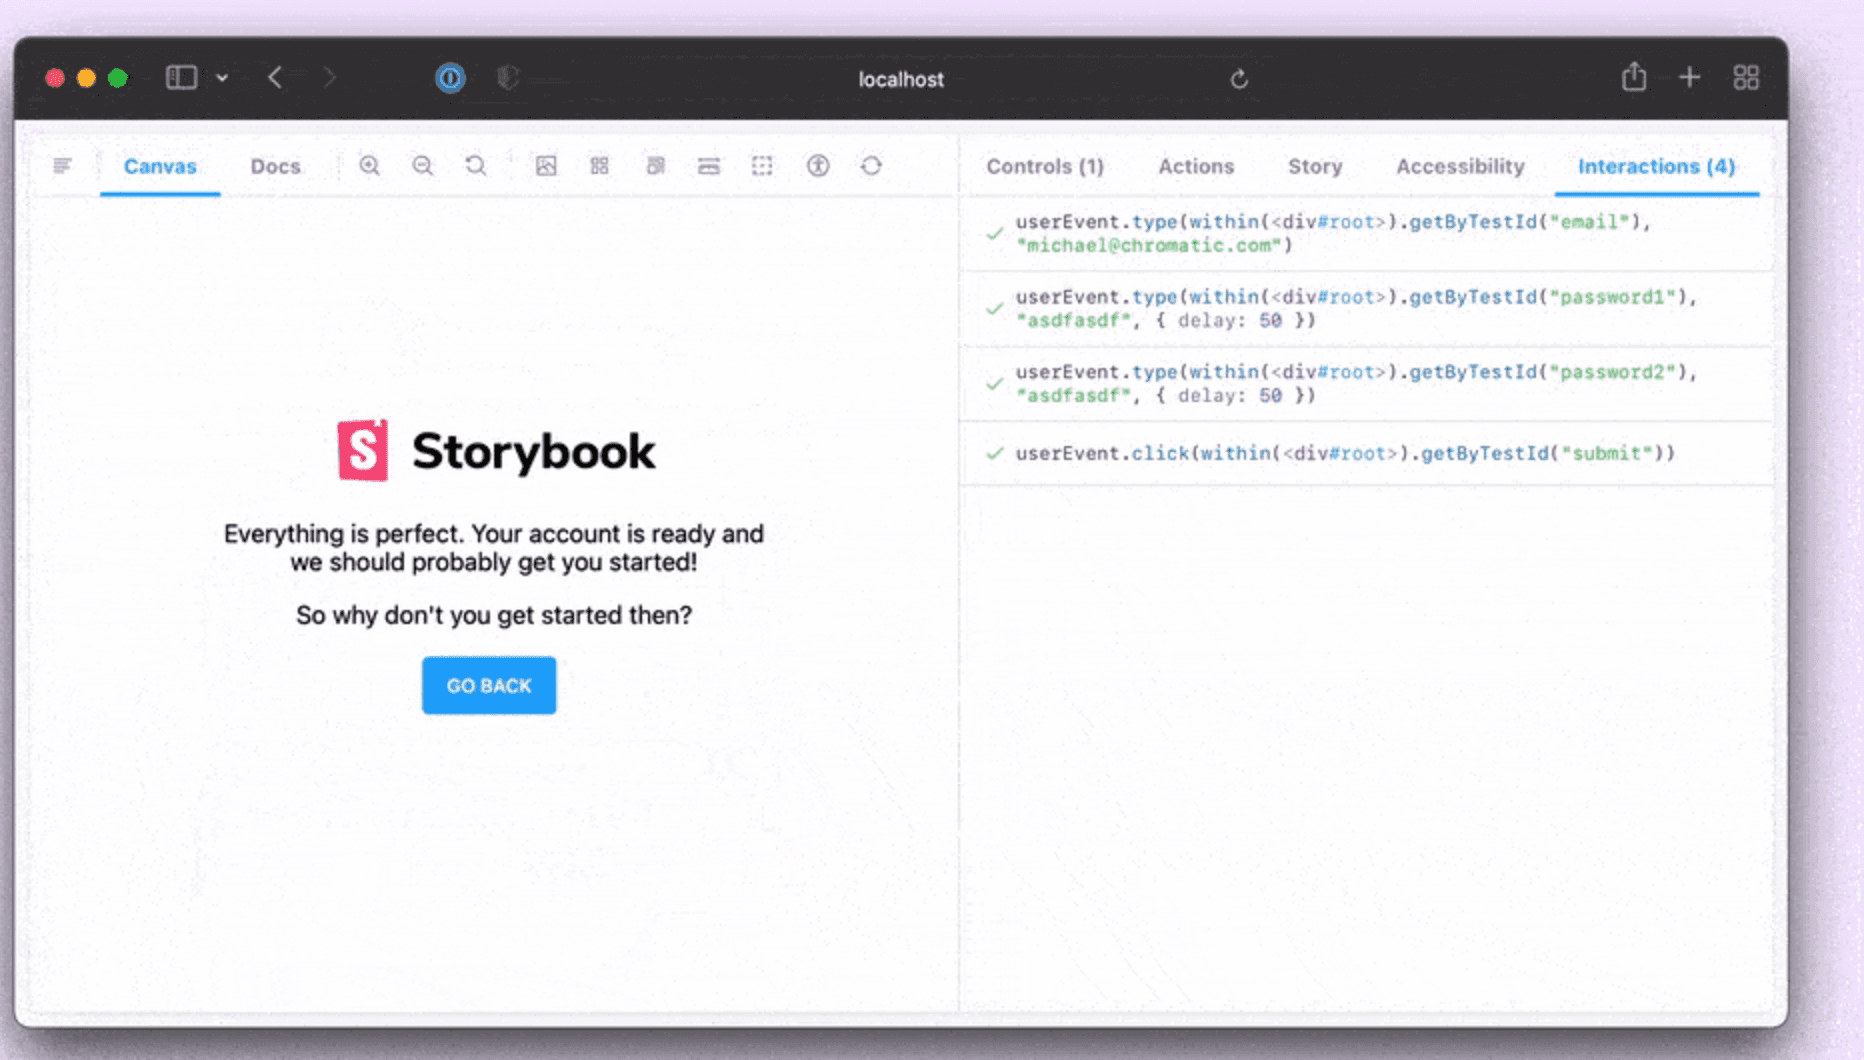Reload the localhost page in Safari
Screen dimensions: 1864x1060
[x=1239, y=79]
